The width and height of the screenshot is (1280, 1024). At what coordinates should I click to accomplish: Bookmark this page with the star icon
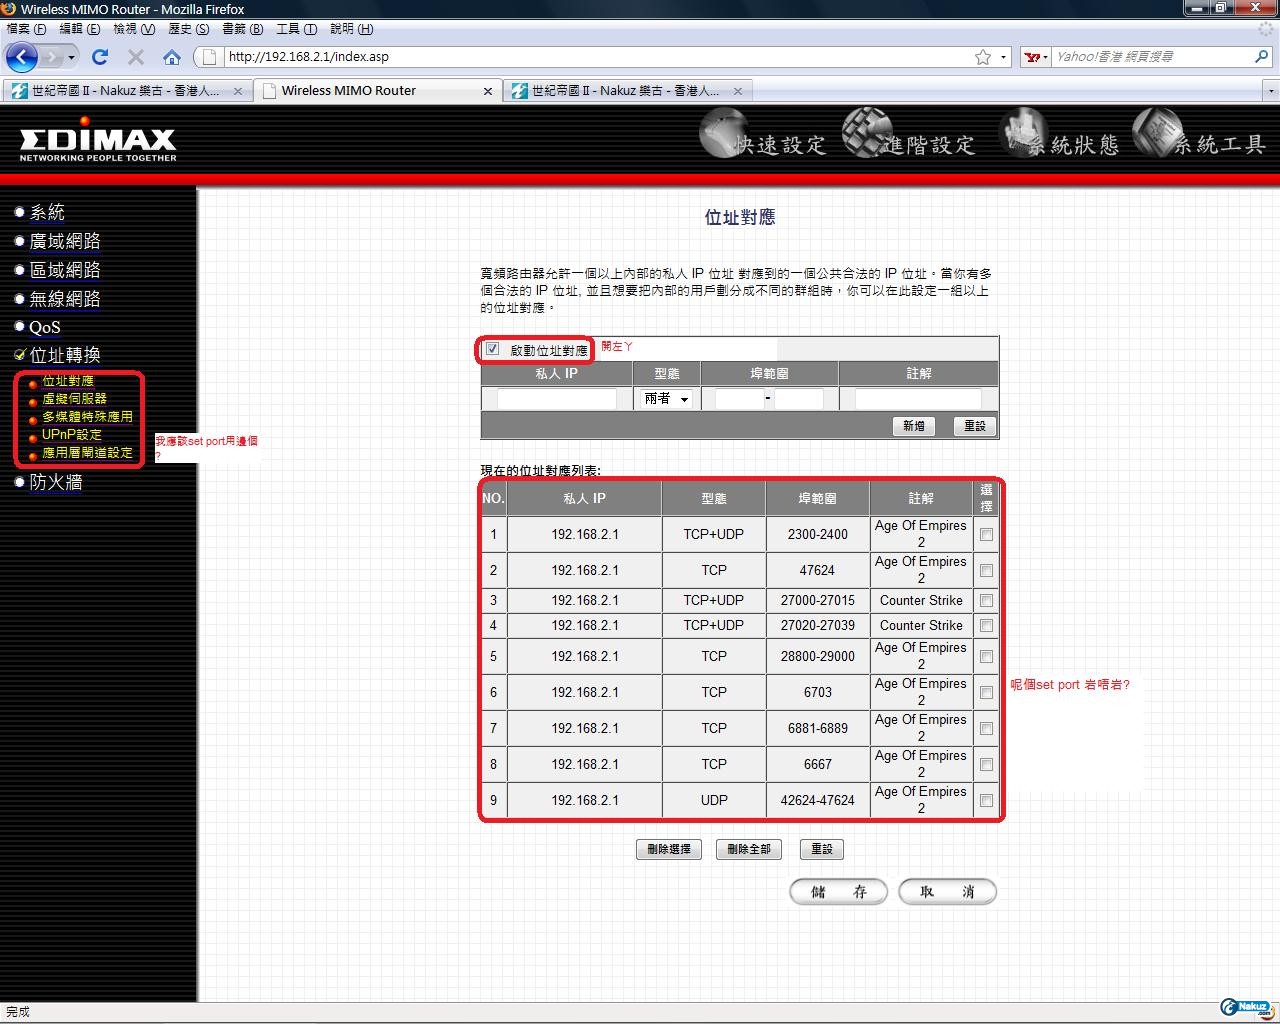point(983,57)
